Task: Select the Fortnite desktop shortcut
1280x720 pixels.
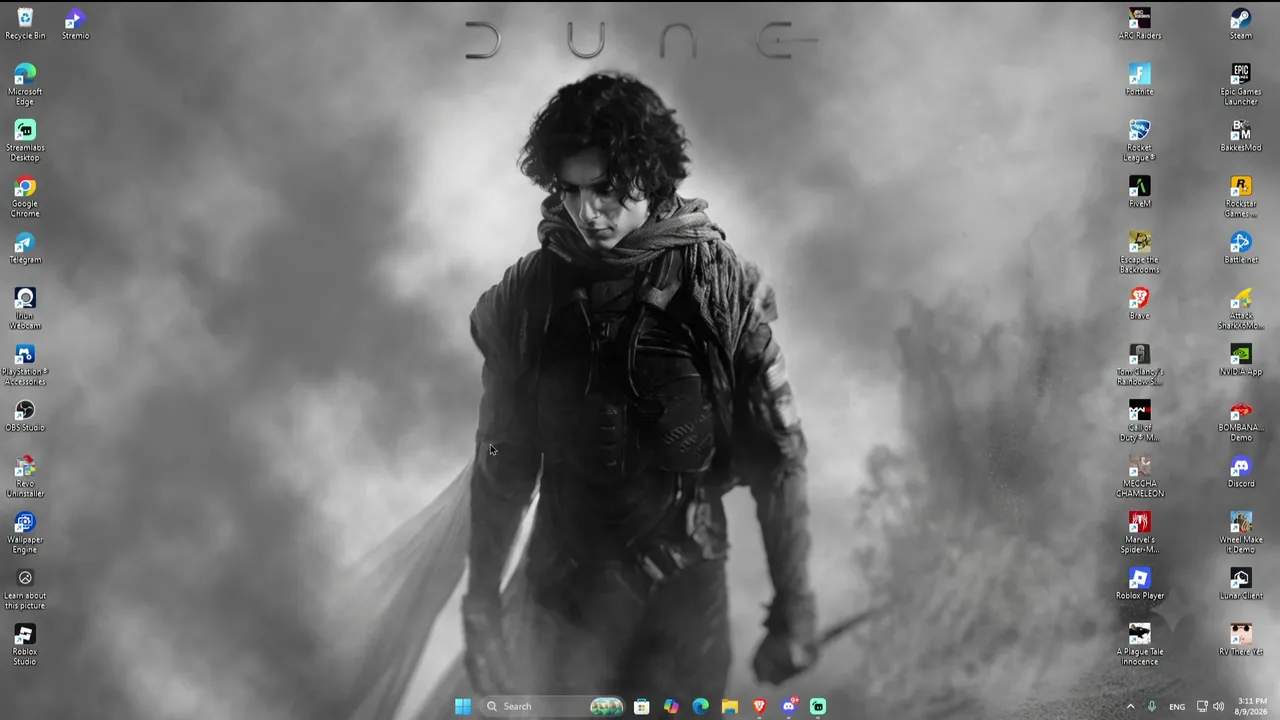Action: 1140,80
